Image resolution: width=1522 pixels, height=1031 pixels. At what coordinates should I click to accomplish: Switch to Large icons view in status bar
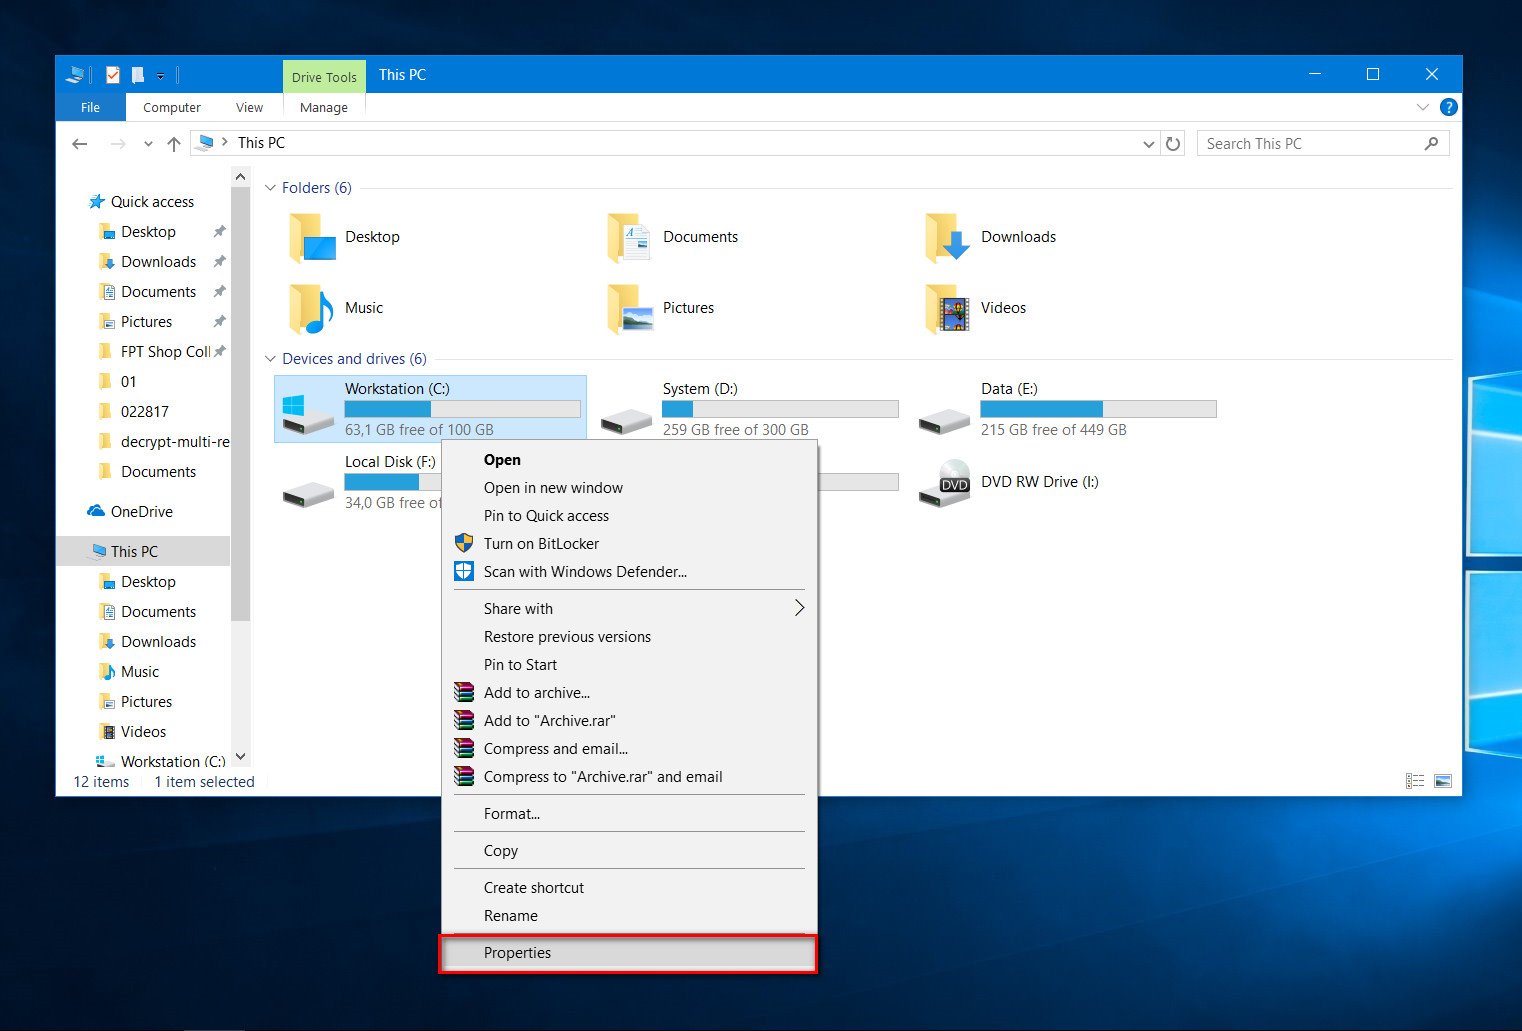point(1443,780)
